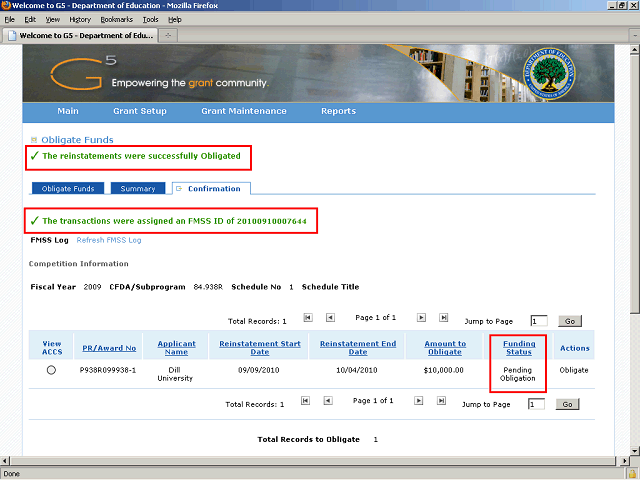
Task: Click the 09/09/2010 start date cell
Action: [259, 370]
